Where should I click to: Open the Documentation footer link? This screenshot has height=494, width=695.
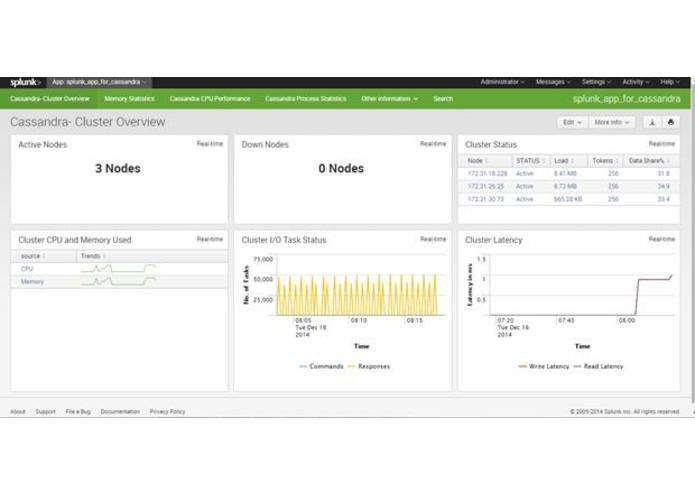pos(120,412)
